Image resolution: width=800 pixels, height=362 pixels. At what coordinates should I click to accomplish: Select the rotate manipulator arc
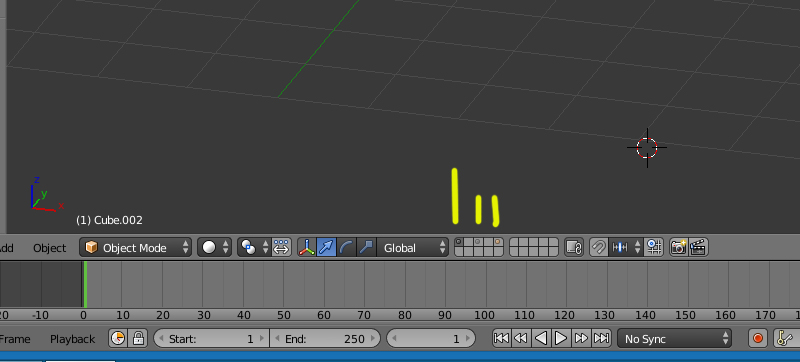tap(346, 247)
